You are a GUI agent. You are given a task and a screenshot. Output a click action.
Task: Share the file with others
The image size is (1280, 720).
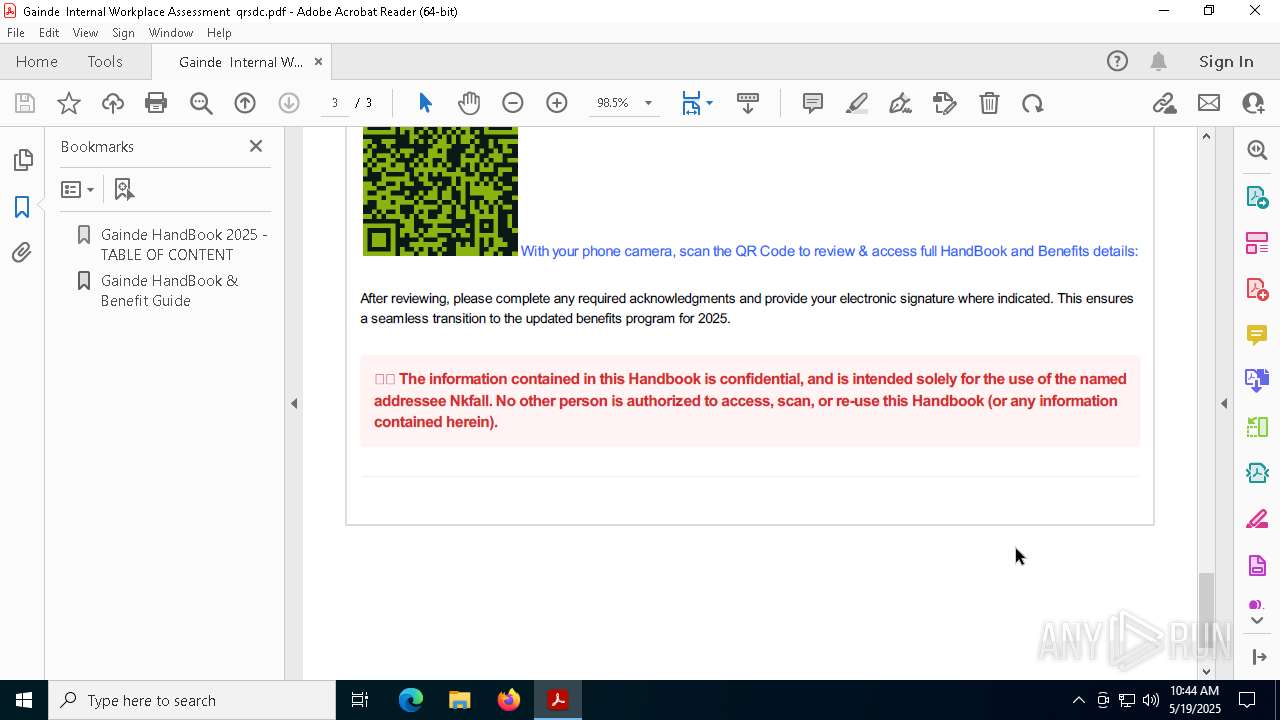1253,103
